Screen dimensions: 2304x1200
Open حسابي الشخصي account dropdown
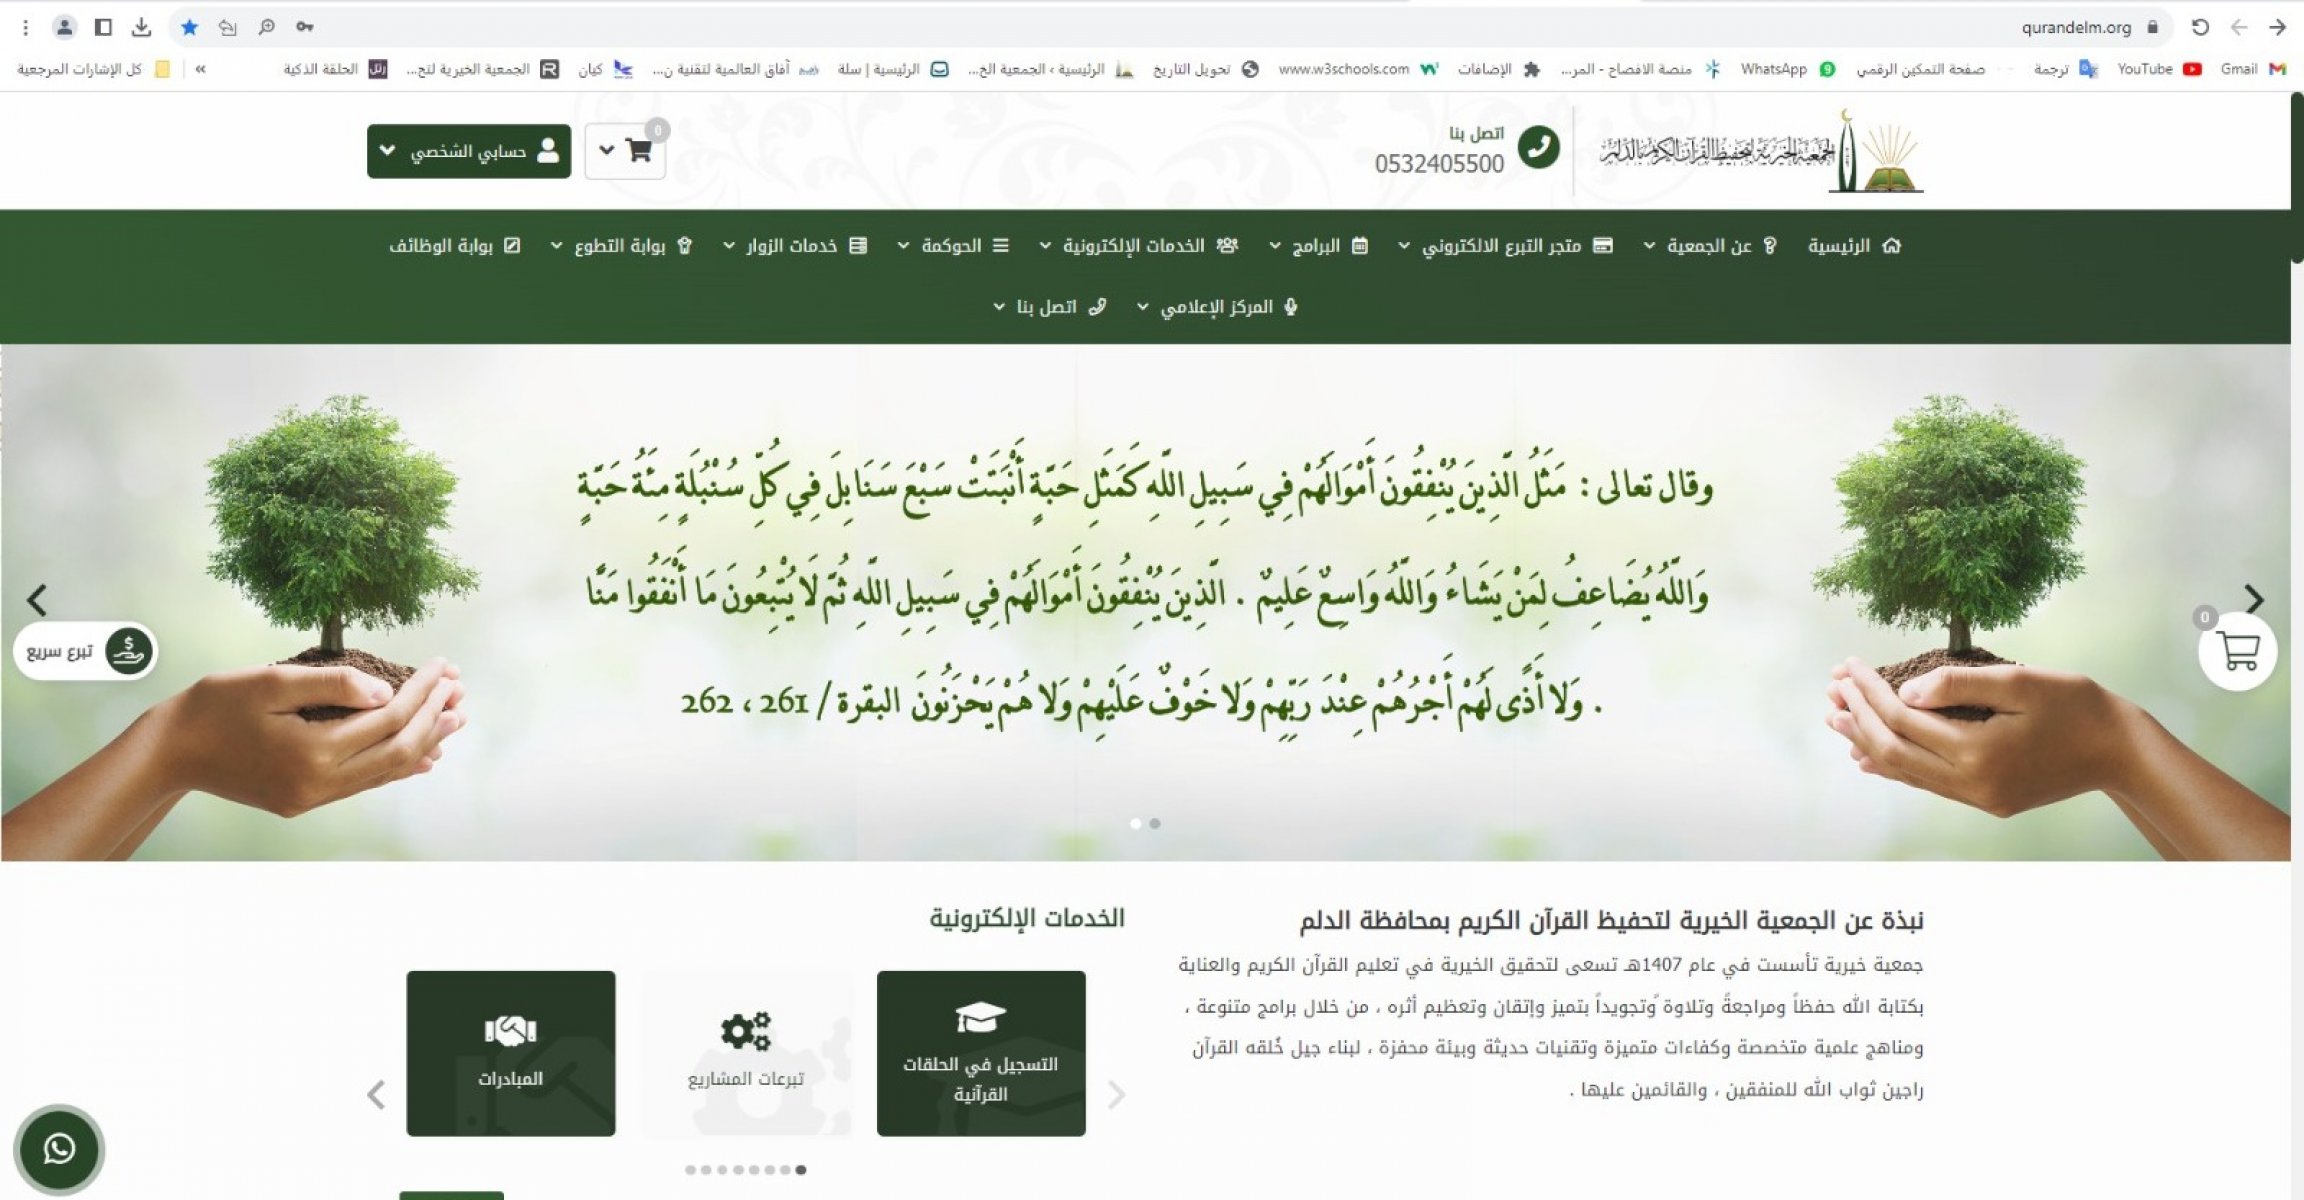468,151
